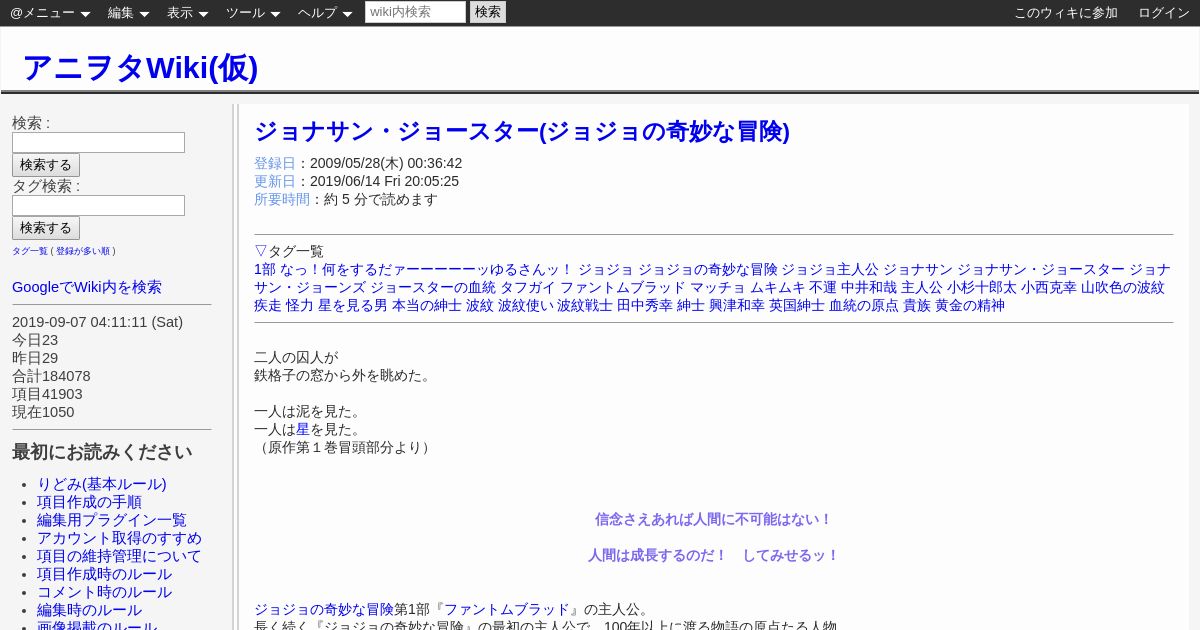Image resolution: width=1200 pixels, height=630 pixels.
Task: Select the 合計184078 counter text
Action: 51,376
